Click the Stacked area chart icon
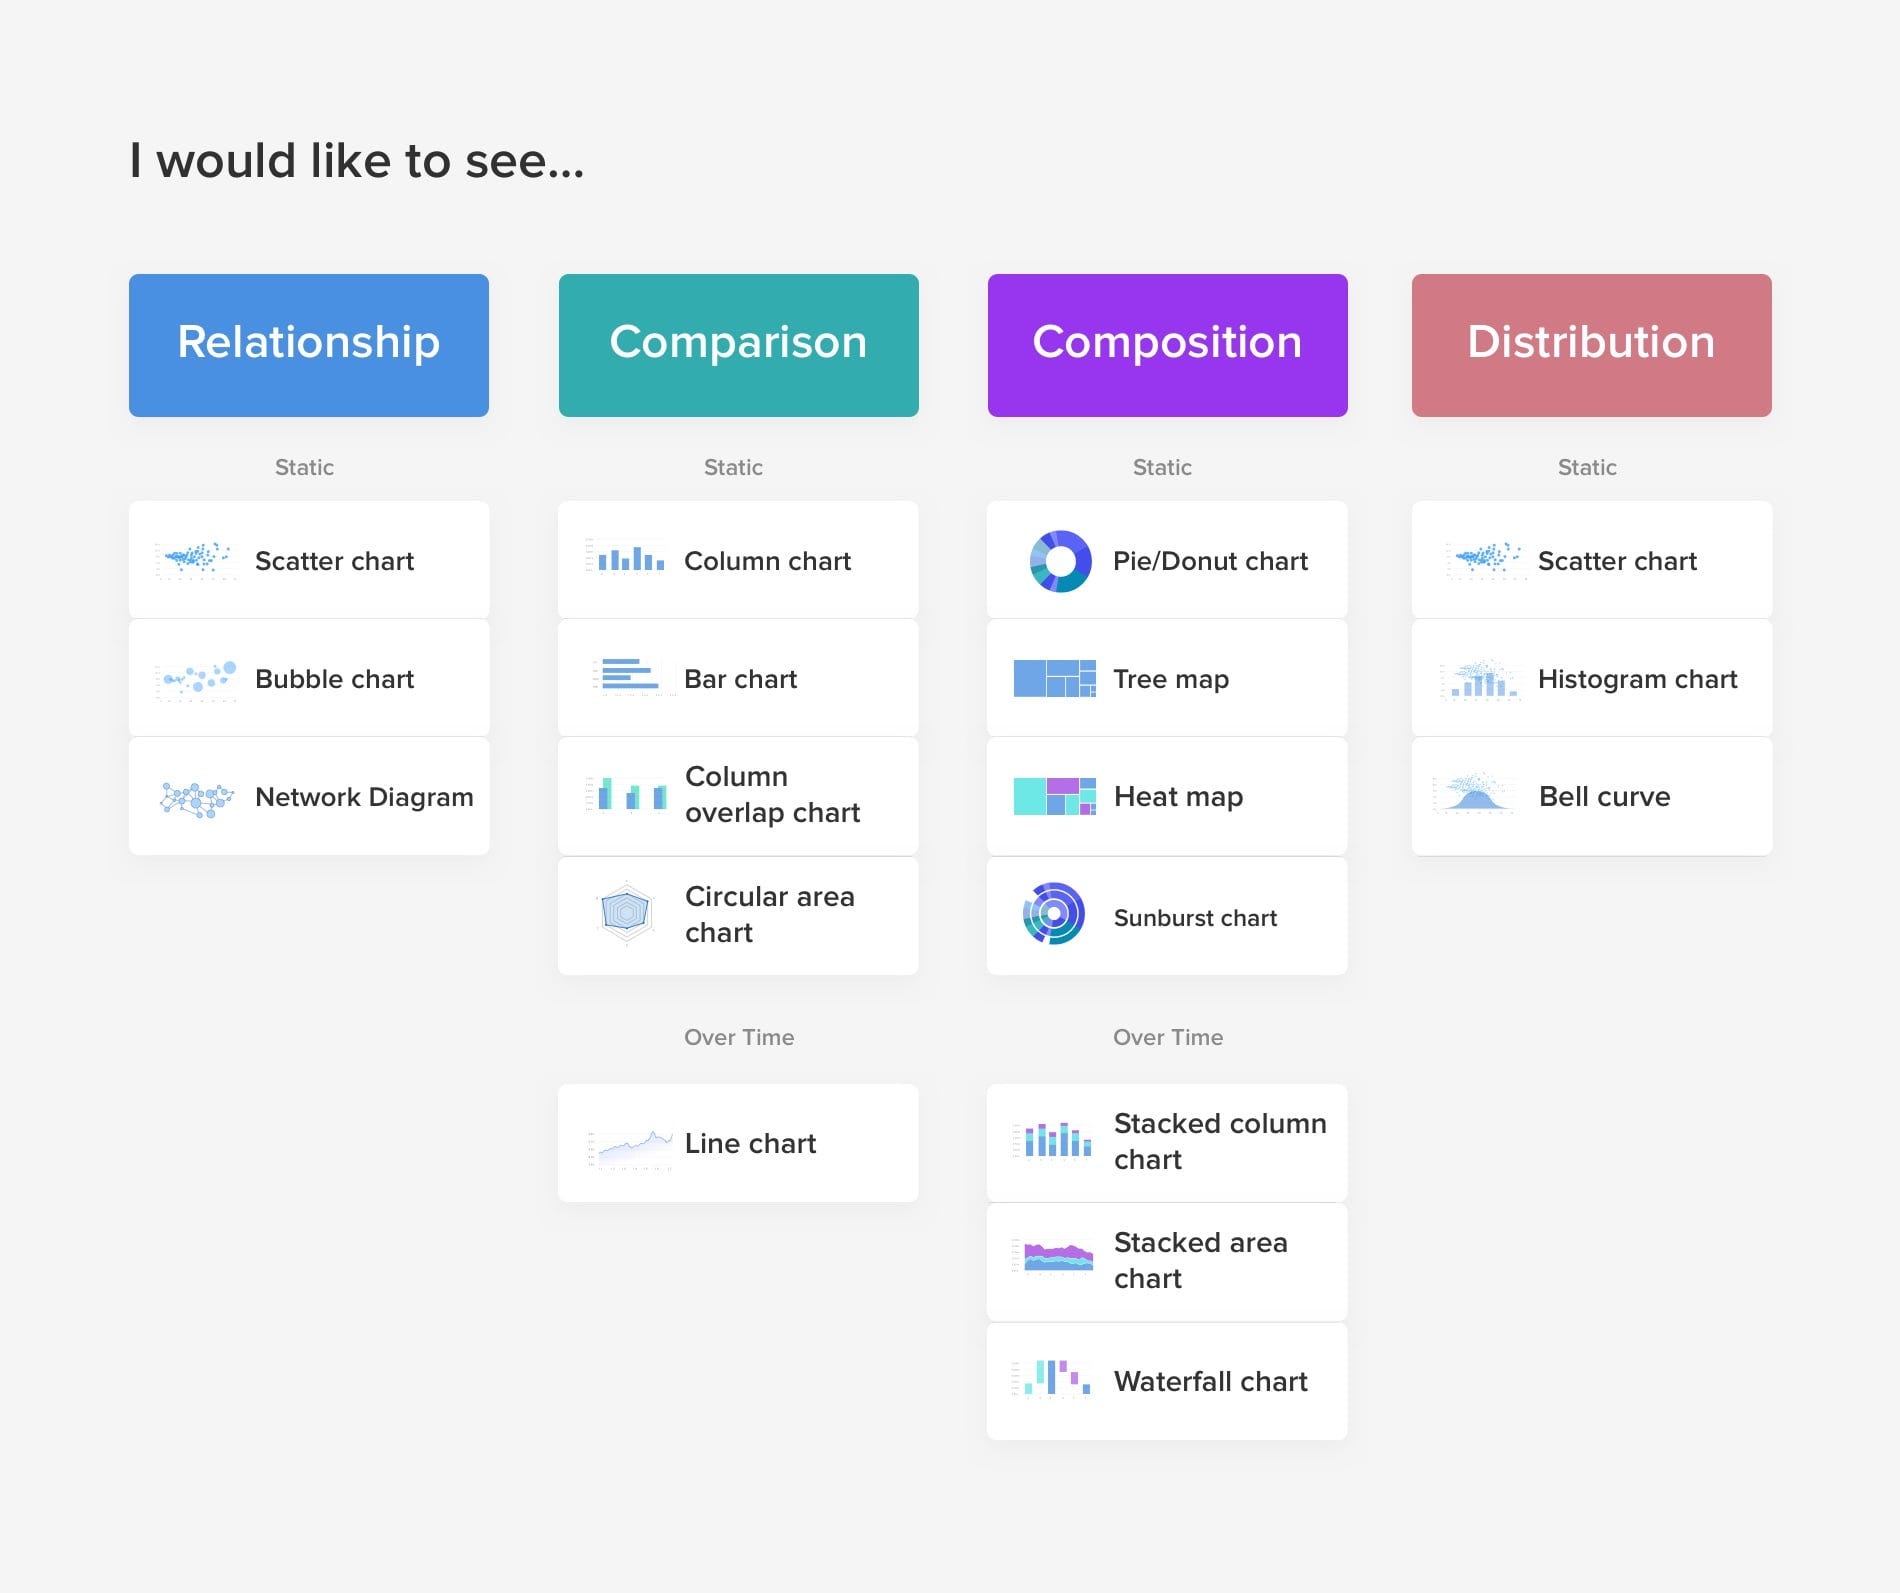 click(x=1052, y=1257)
